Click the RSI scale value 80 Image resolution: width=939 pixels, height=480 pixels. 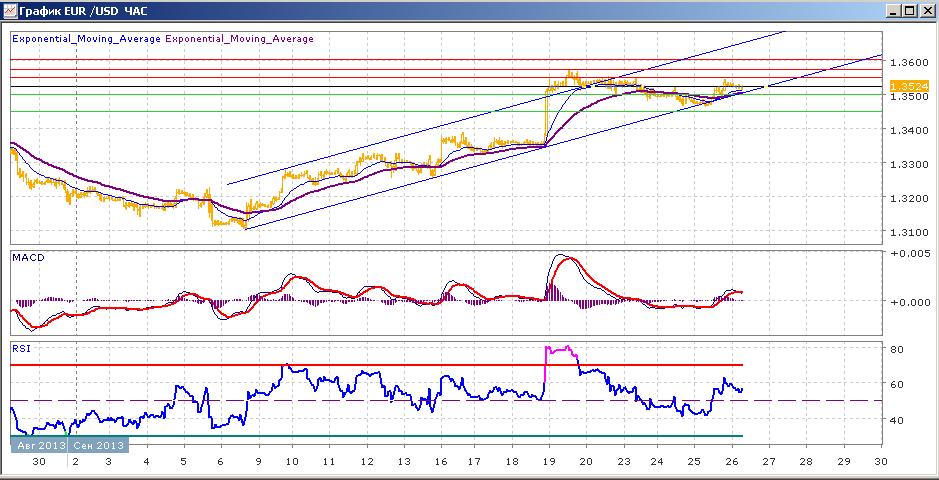point(898,350)
